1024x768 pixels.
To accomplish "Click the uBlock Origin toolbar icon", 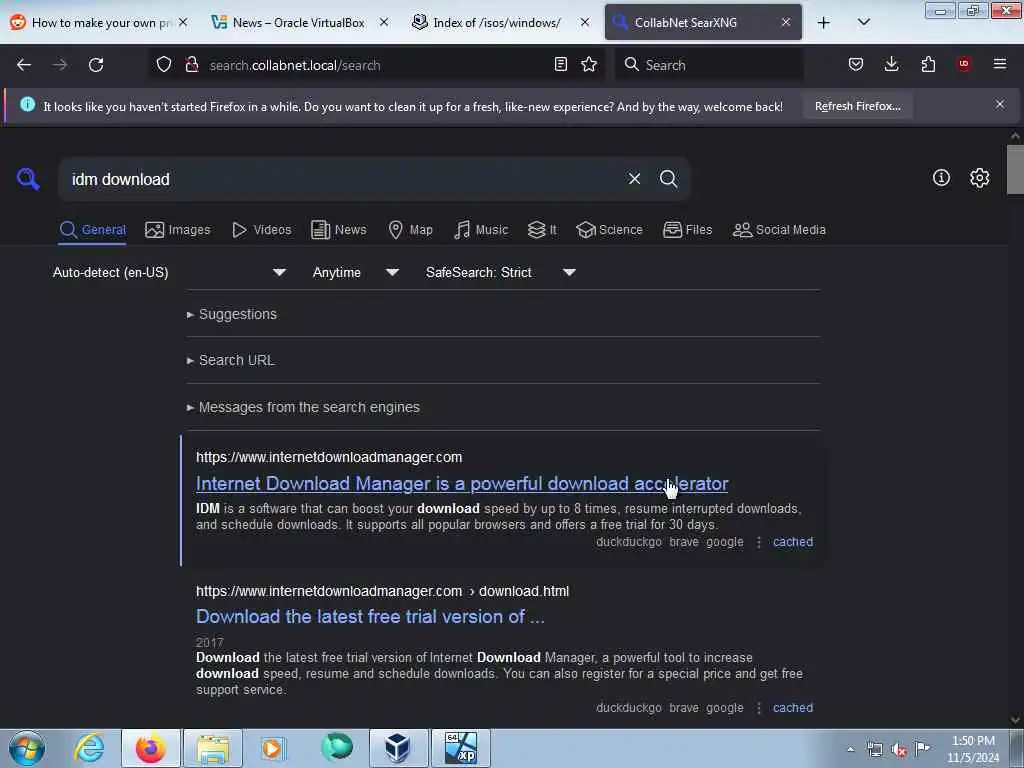I will (x=964, y=64).
